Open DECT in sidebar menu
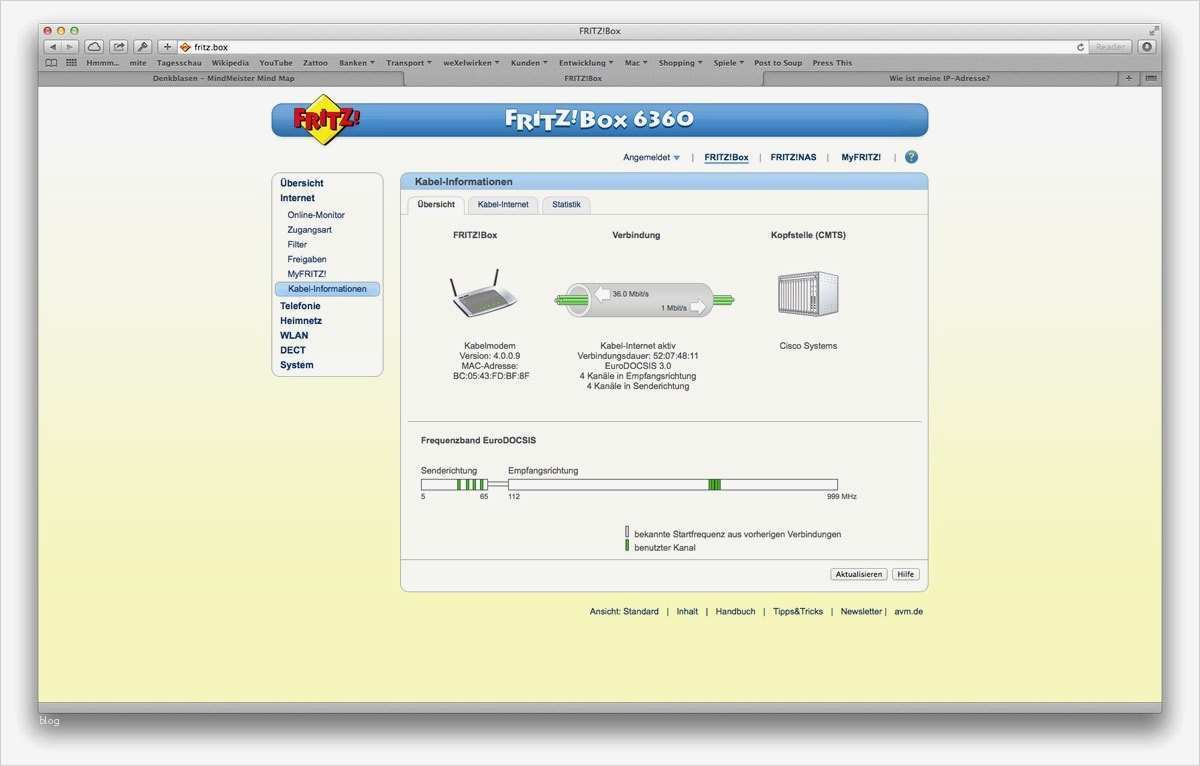 pos(293,350)
